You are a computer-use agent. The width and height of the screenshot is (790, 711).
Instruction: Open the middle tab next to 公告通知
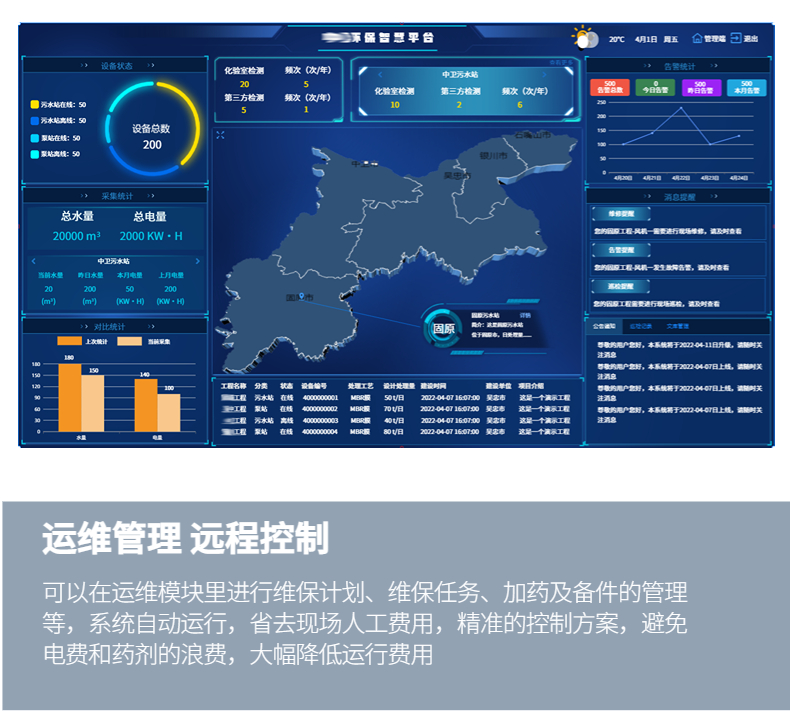[x=640, y=326]
